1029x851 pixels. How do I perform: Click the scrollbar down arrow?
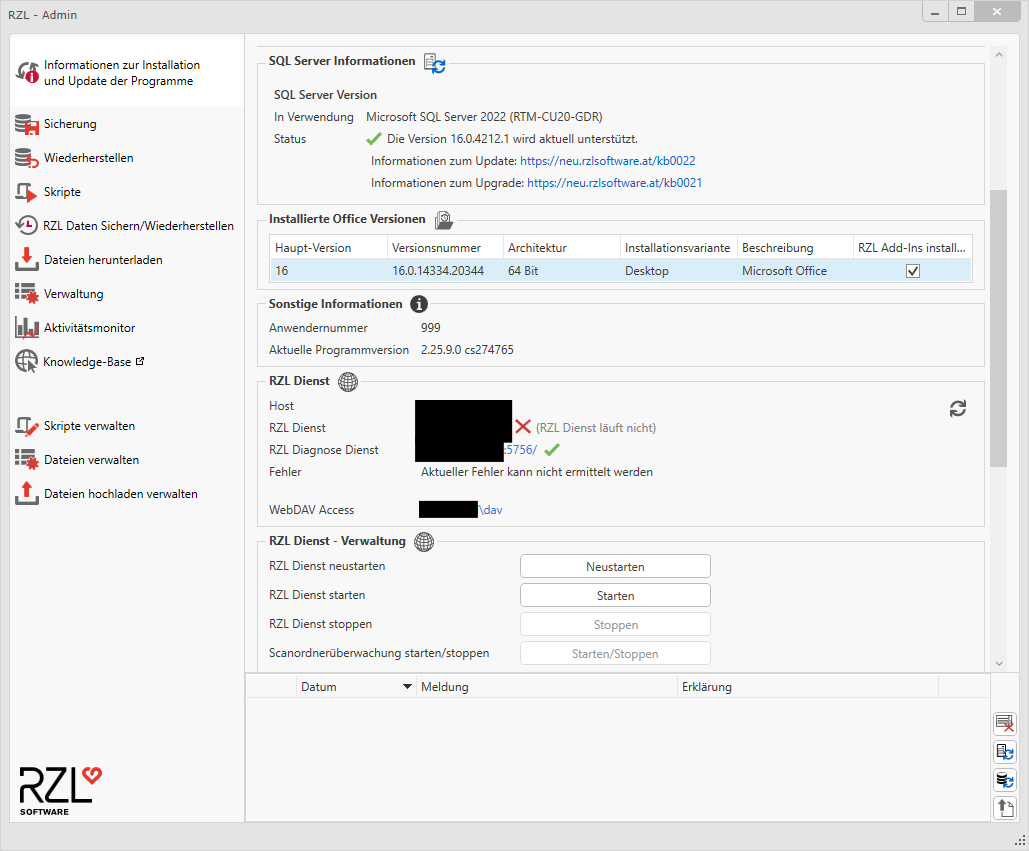(999, 663)
